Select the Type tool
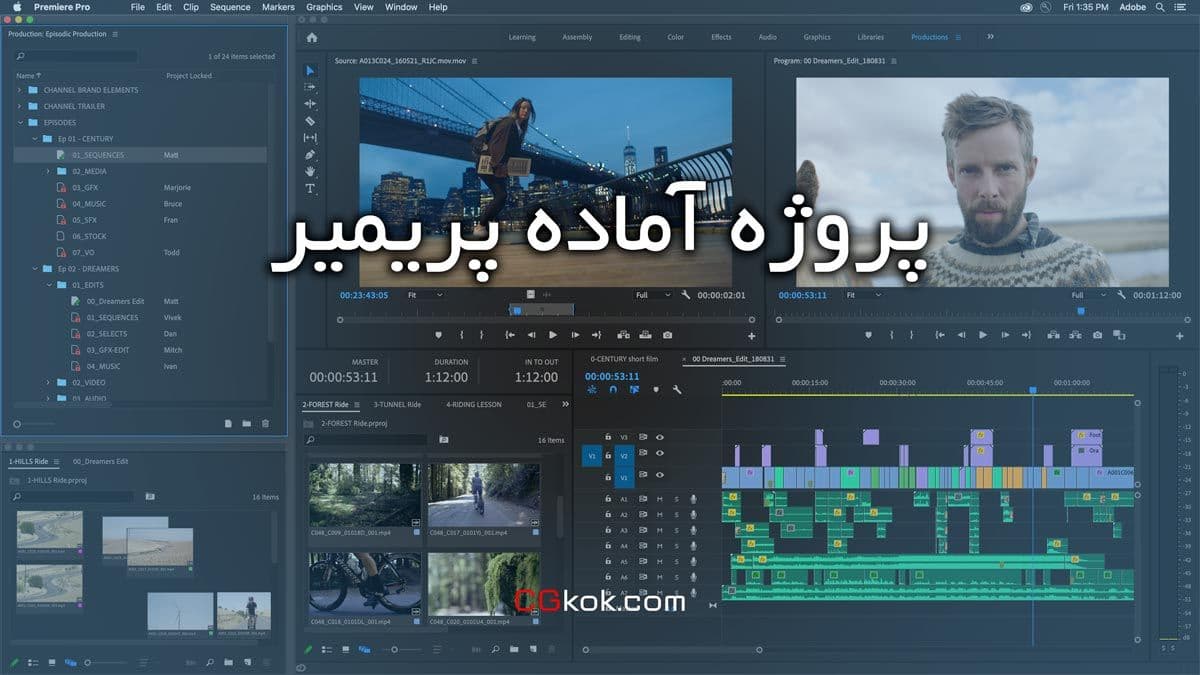The width and height of the screenshot is (1200, 675). [310, 189]
